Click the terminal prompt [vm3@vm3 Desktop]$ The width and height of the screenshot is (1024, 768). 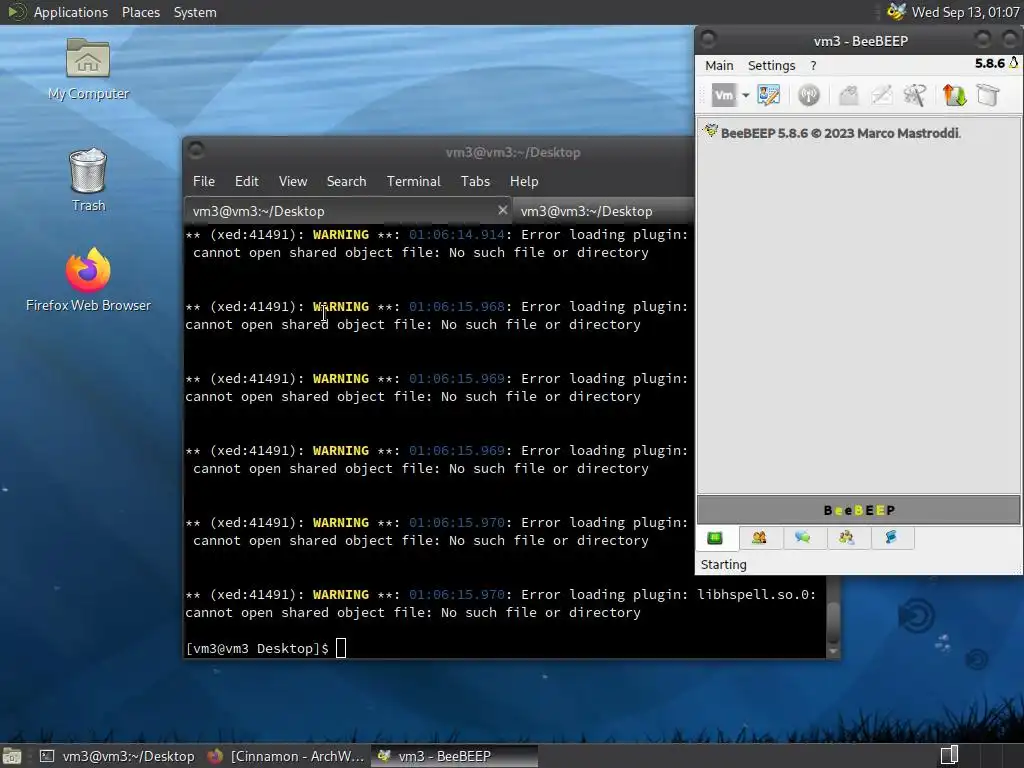257,648
